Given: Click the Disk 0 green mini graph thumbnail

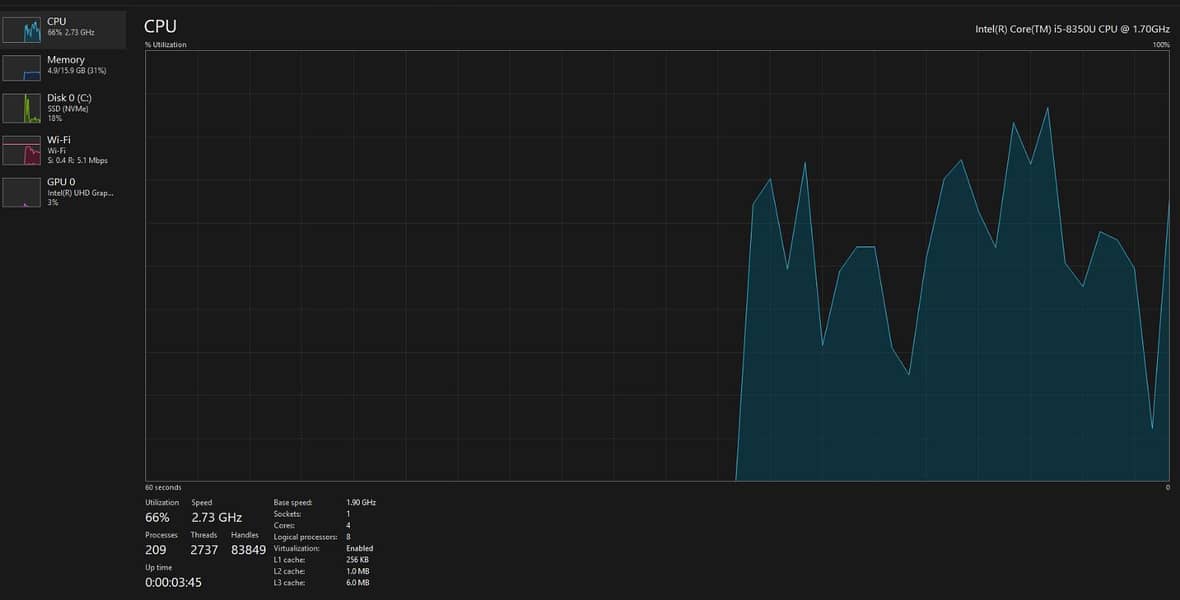Looking at the screenshot, I should click(x=22, y=108).
